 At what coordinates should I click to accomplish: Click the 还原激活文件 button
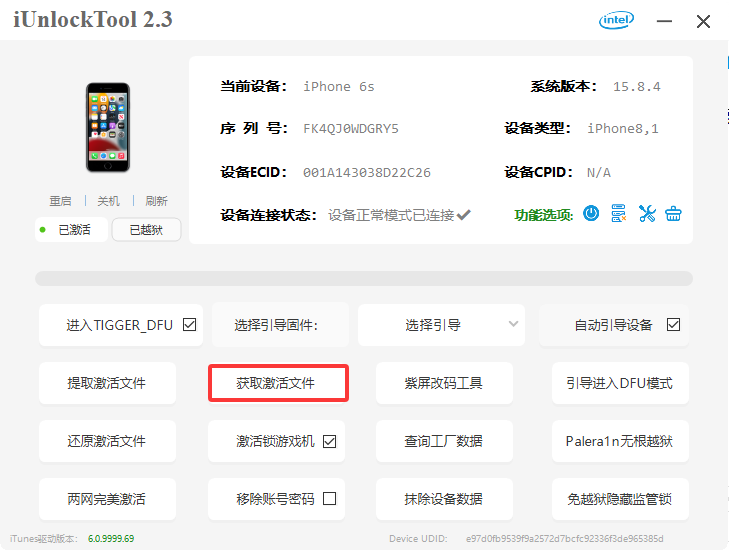(x=107, y=441)
